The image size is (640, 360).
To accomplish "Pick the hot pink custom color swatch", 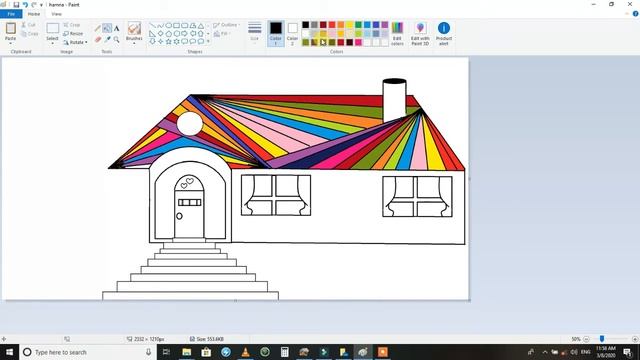I will 358,42.
